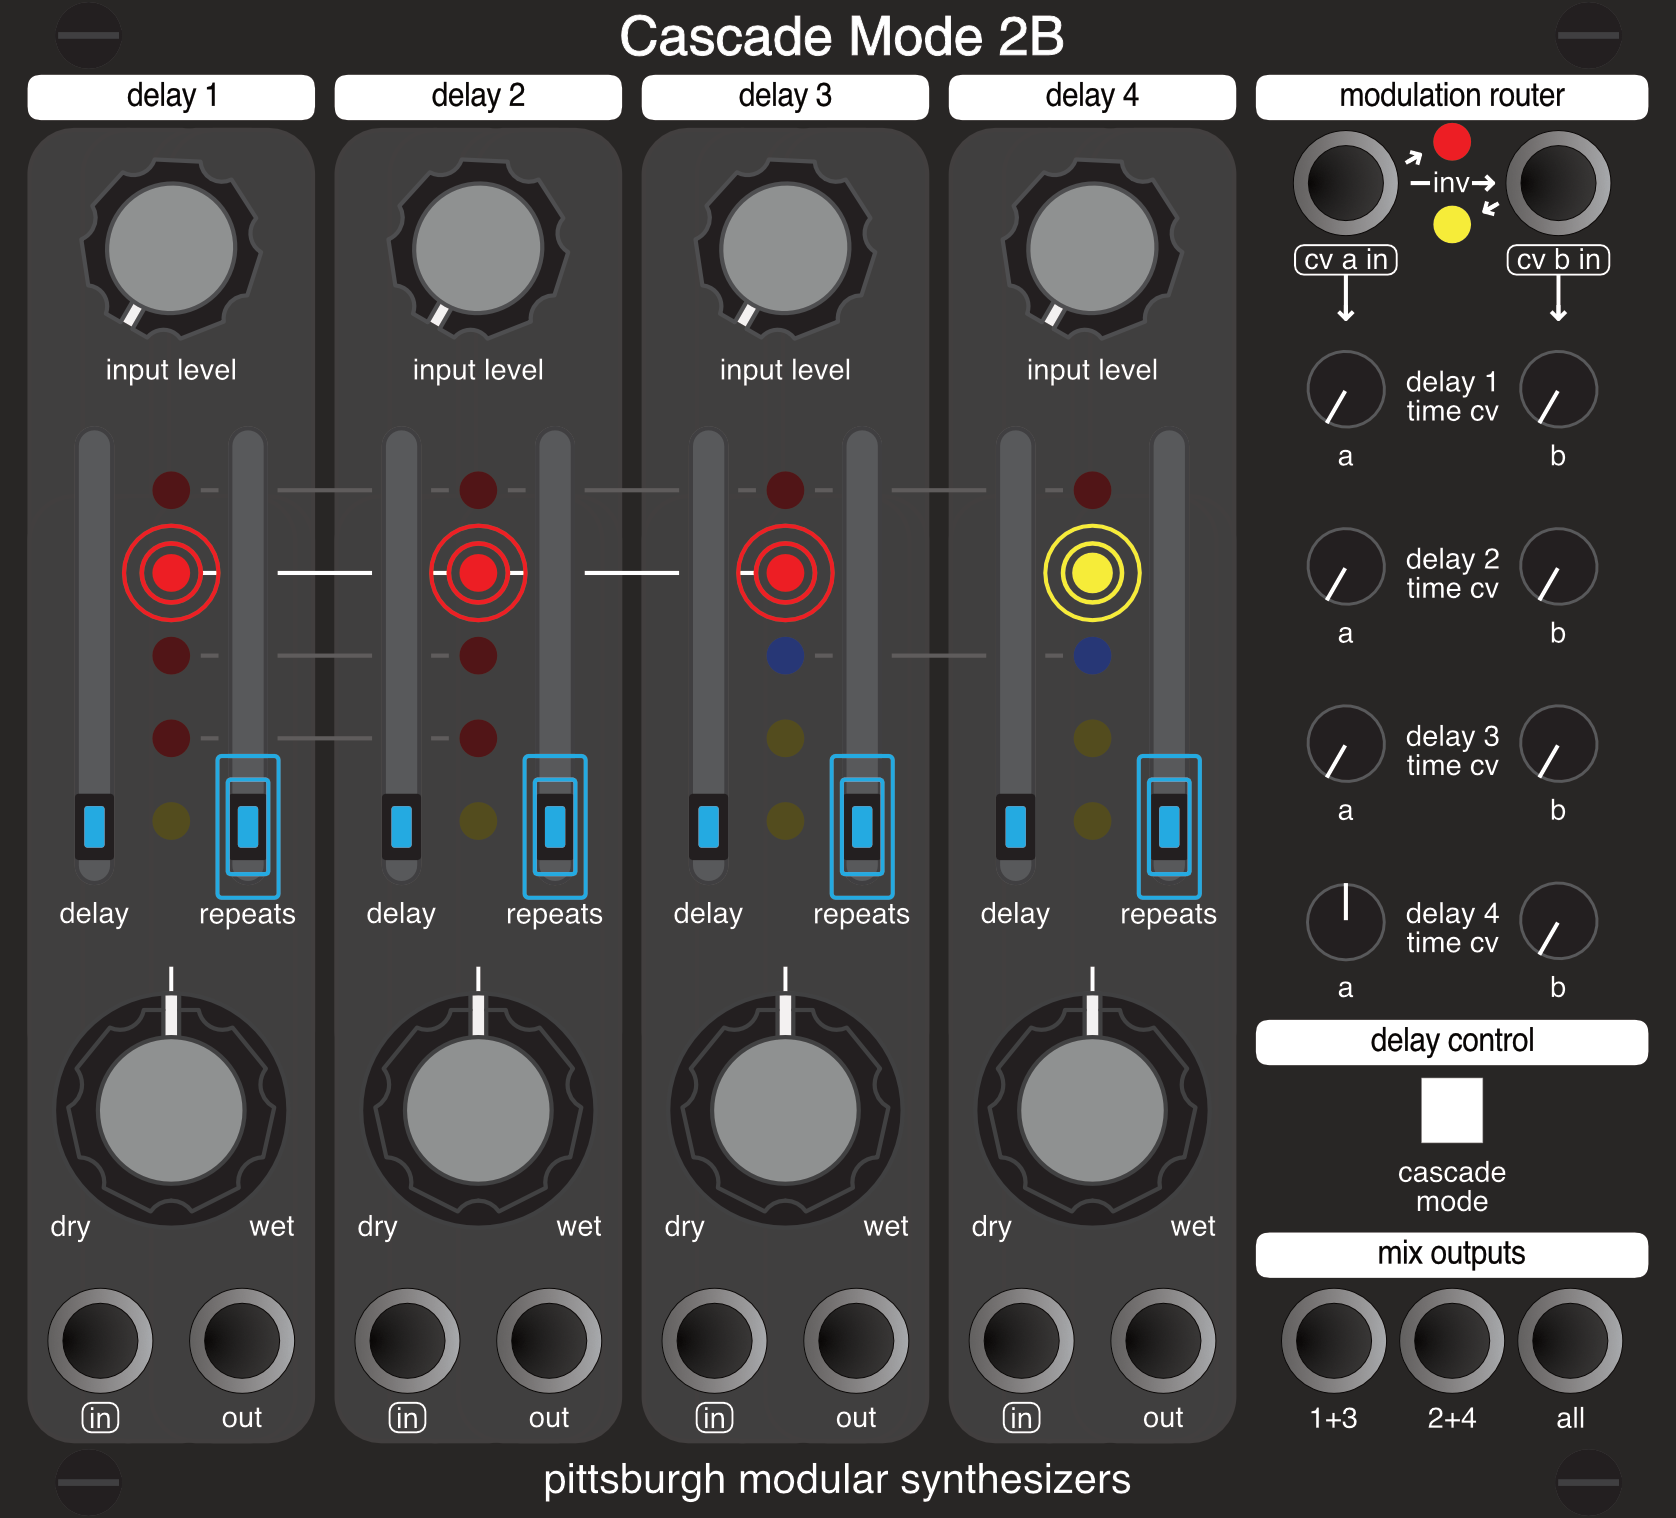Click the blue indicator under delay 3
Viewport: 1676px width, 1518px height.
click(785, 656)
